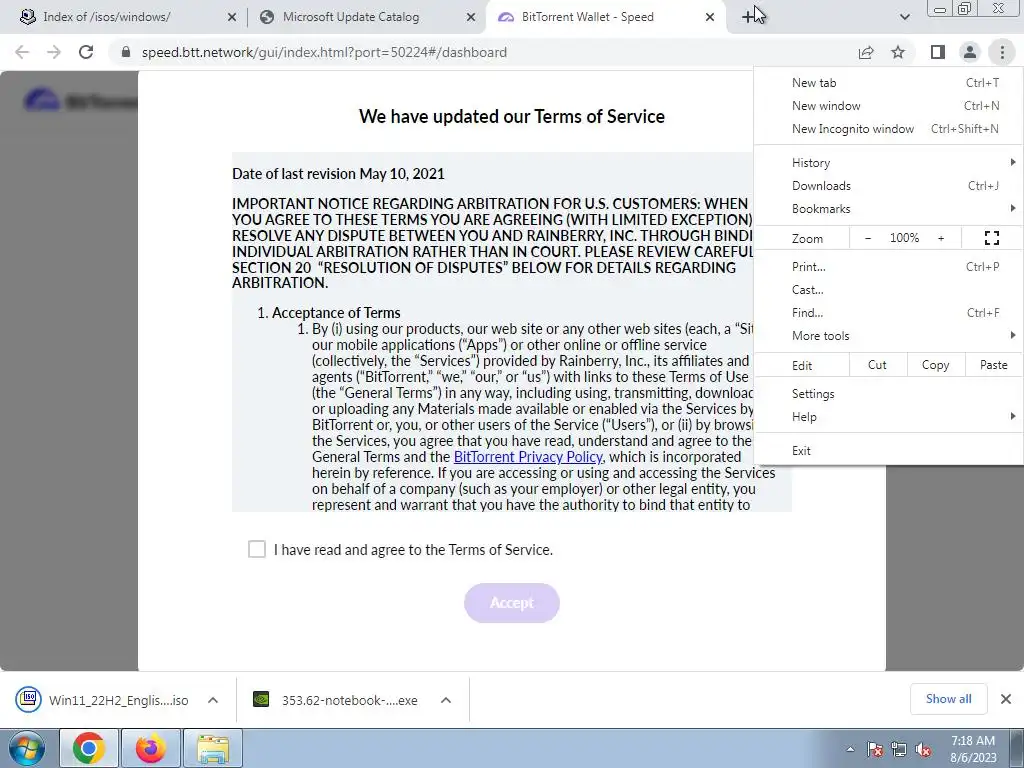The image size is (1024, 768).
Task: Click the browser Back arrow
Action: [x=22, y=52]
